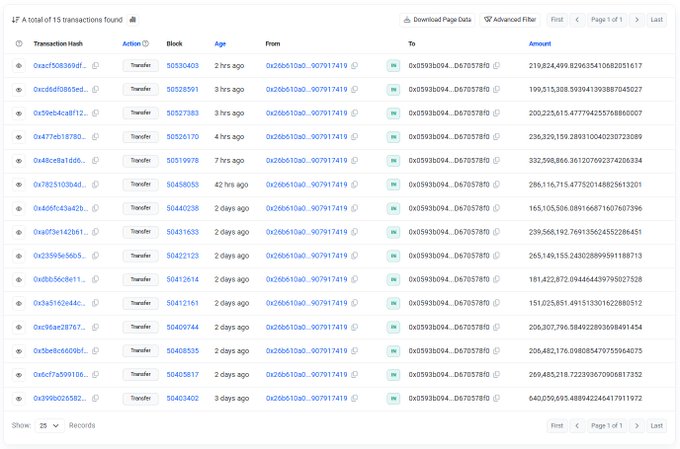Click bottom Last page button
Image resolution: width=680 pixels, height=449 pixels.
(x=657, y=426)
